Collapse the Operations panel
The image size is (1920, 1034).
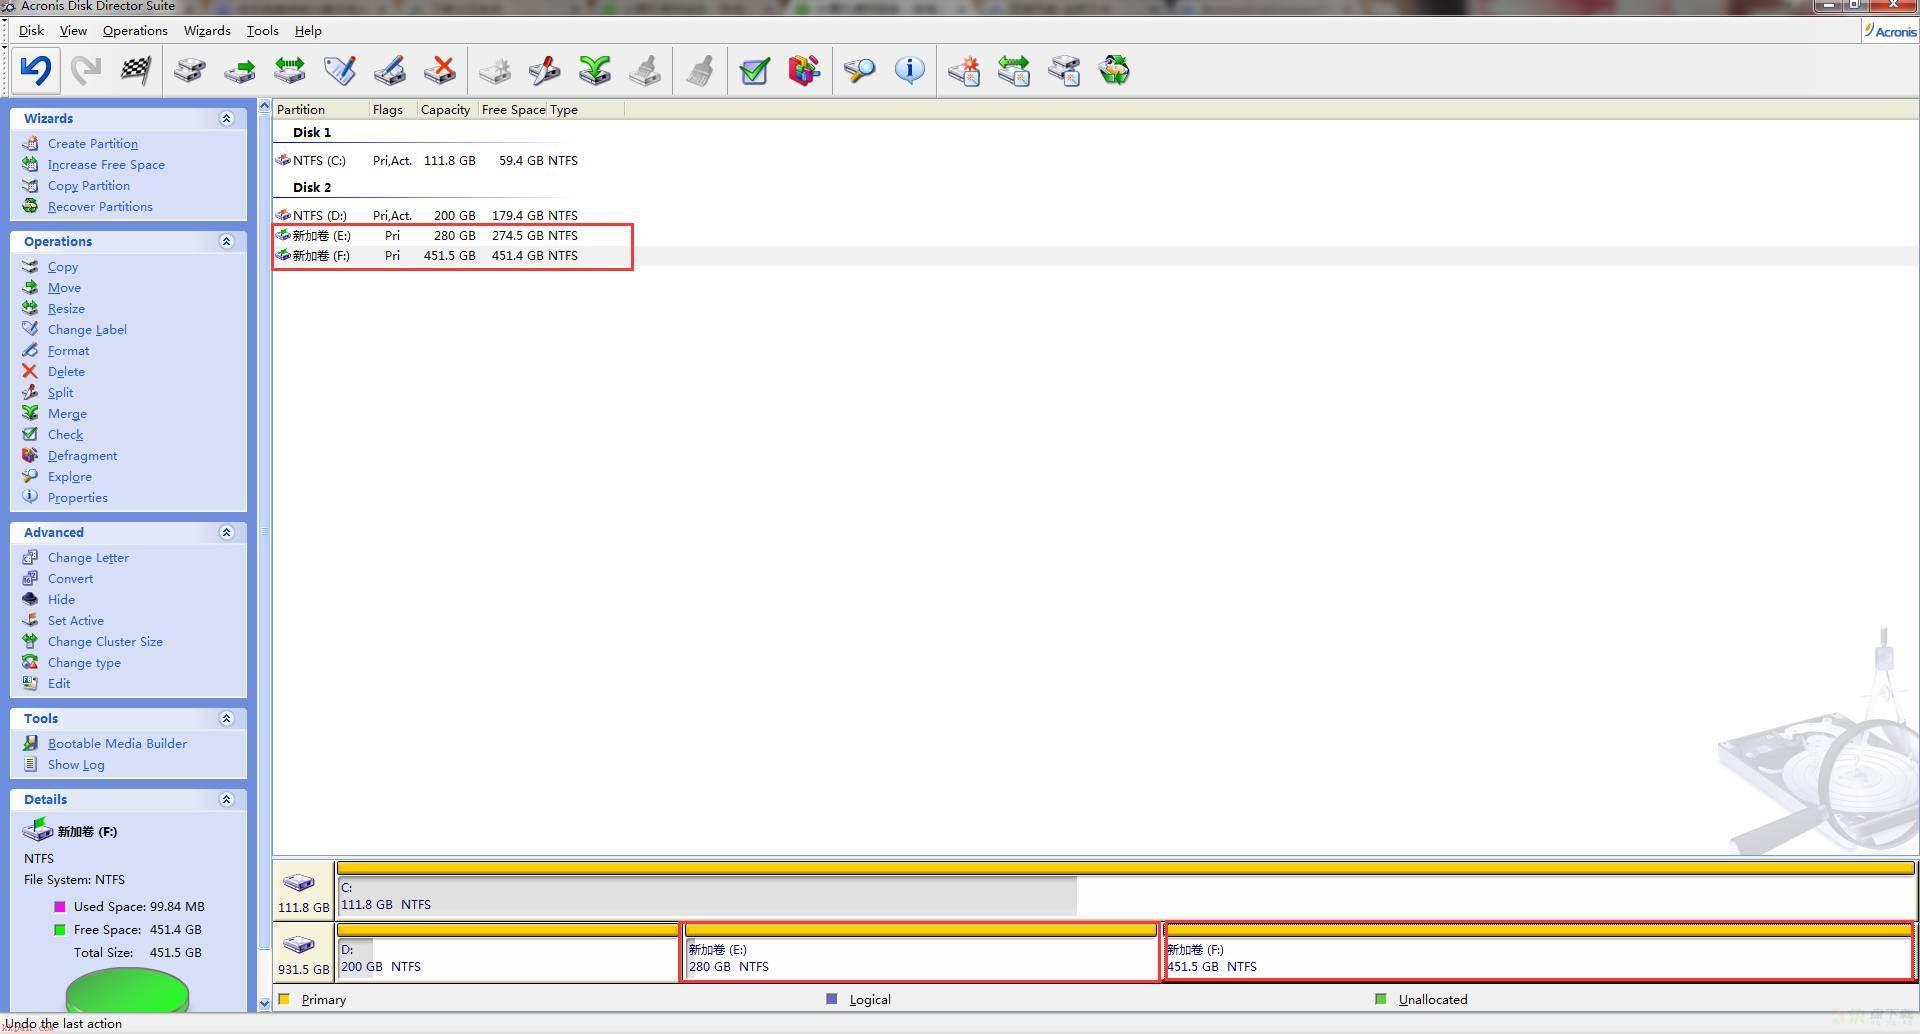(x=226, y=241)
